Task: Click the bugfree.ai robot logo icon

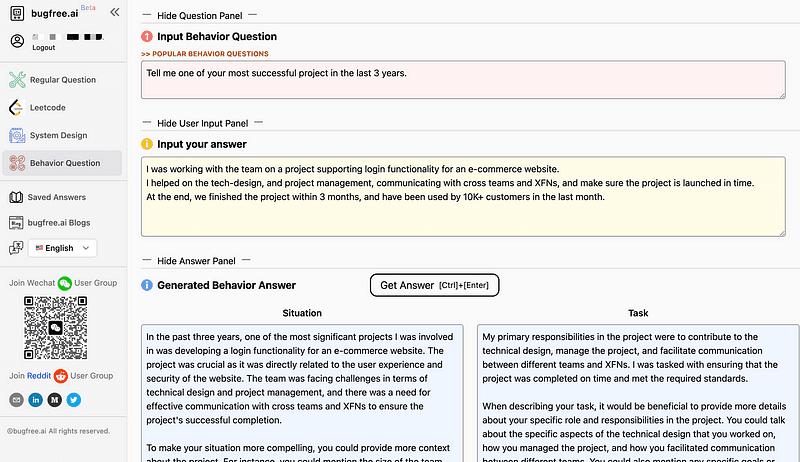Action: [x=17, y=13]
